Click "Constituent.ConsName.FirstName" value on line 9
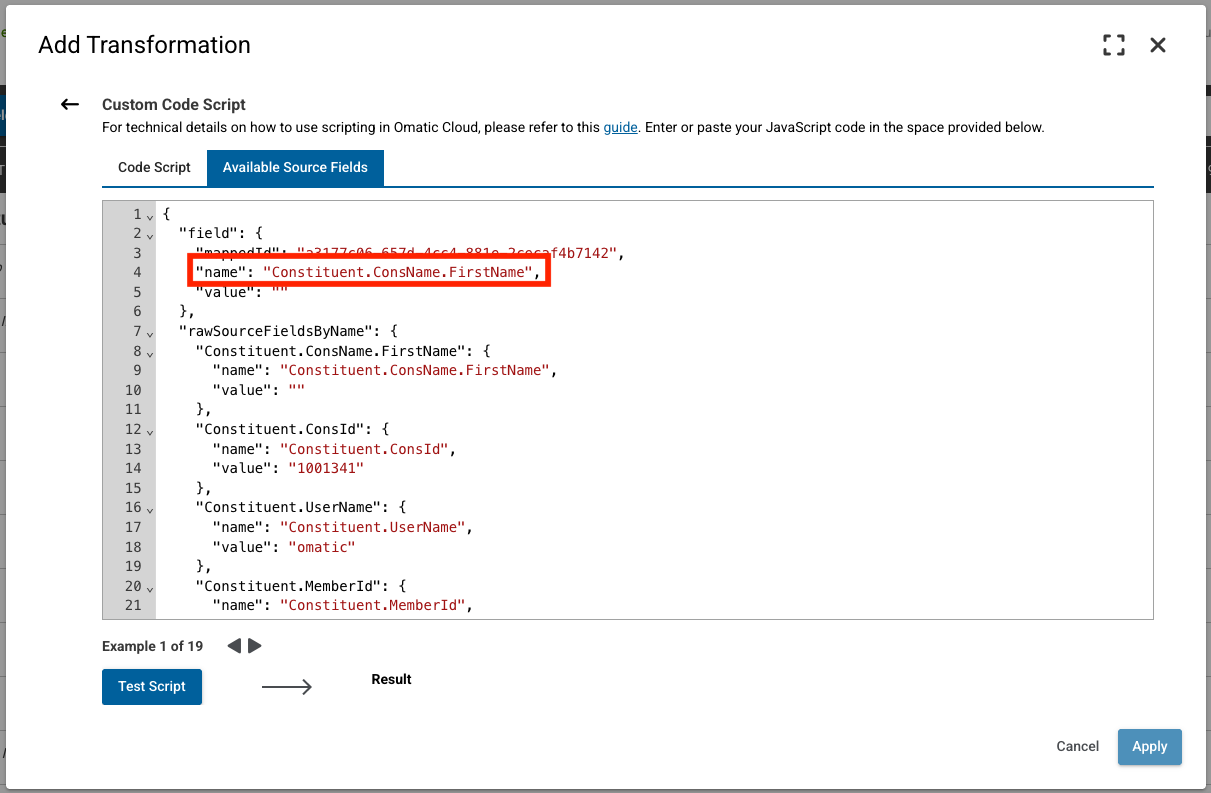 coord(413,370)
